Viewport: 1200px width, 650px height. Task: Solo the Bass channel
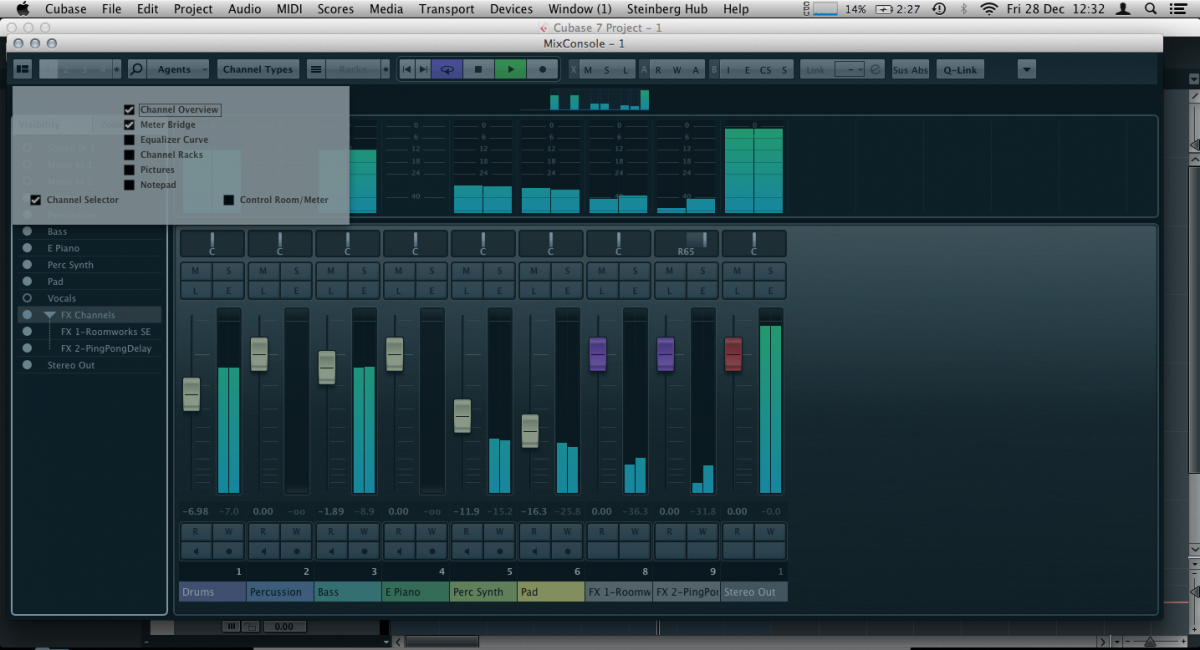coord(364,271)
